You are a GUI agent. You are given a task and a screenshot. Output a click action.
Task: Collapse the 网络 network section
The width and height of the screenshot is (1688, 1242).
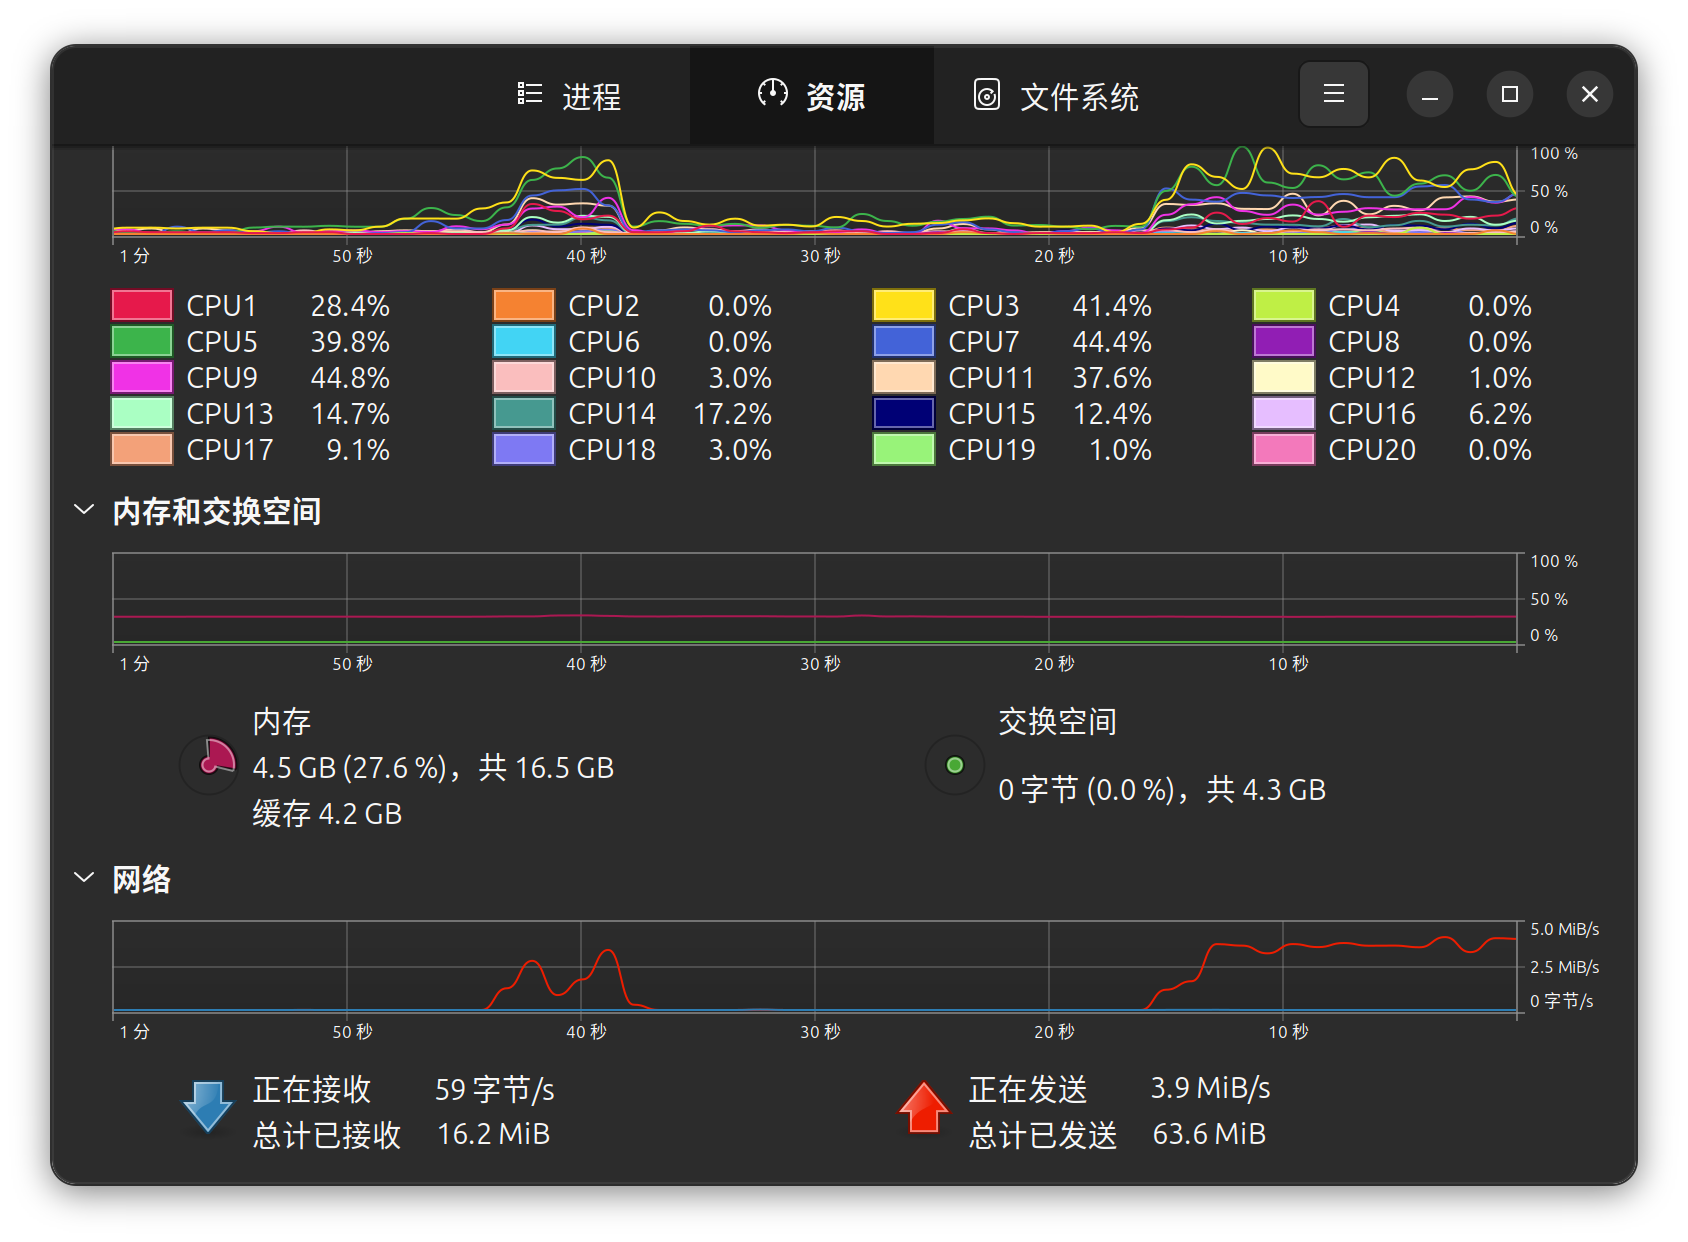pyautogui.click(x=84, y=878)
